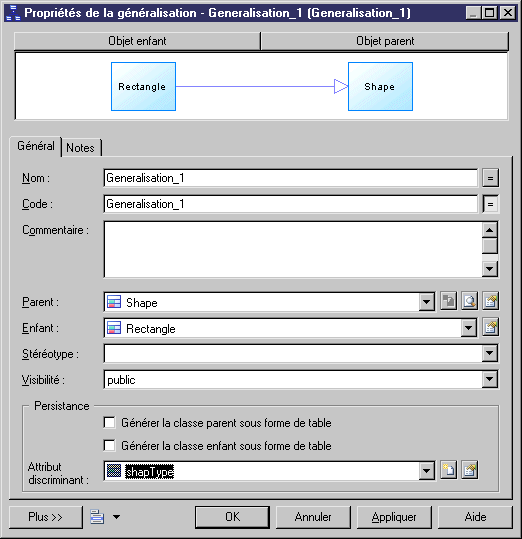Open properties icon next to Parent Shape

pyautogui.click(x=490, y=301)
